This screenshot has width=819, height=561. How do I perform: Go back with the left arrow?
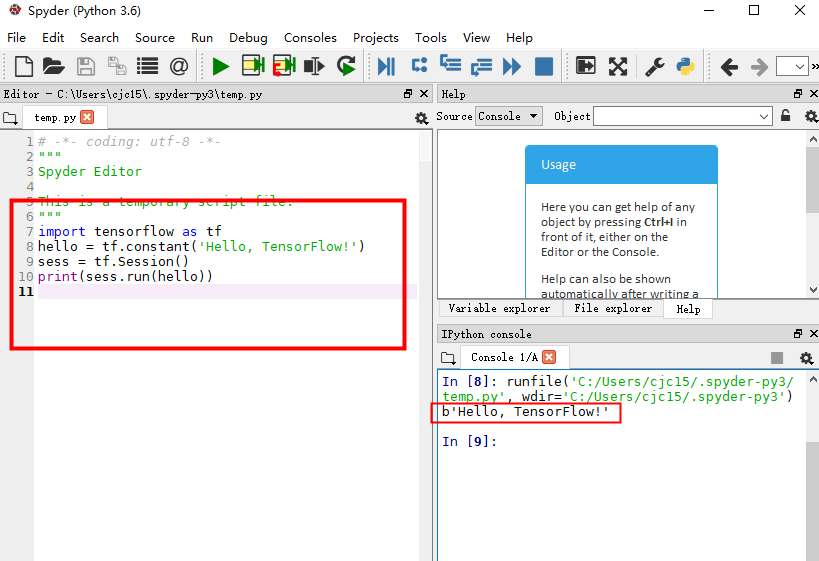[729, 67]
